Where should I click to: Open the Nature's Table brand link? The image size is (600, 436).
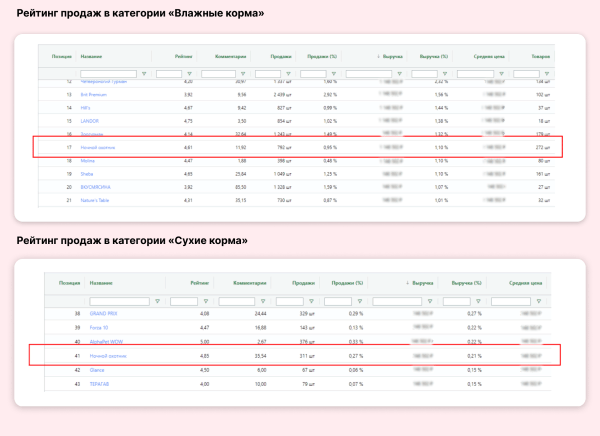pos(95,200)
